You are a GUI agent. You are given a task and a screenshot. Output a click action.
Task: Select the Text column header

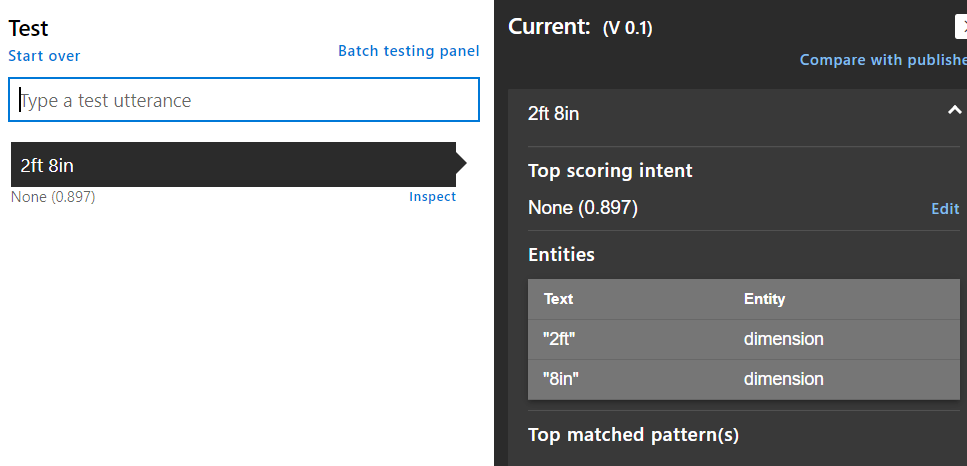coord(558,299)
